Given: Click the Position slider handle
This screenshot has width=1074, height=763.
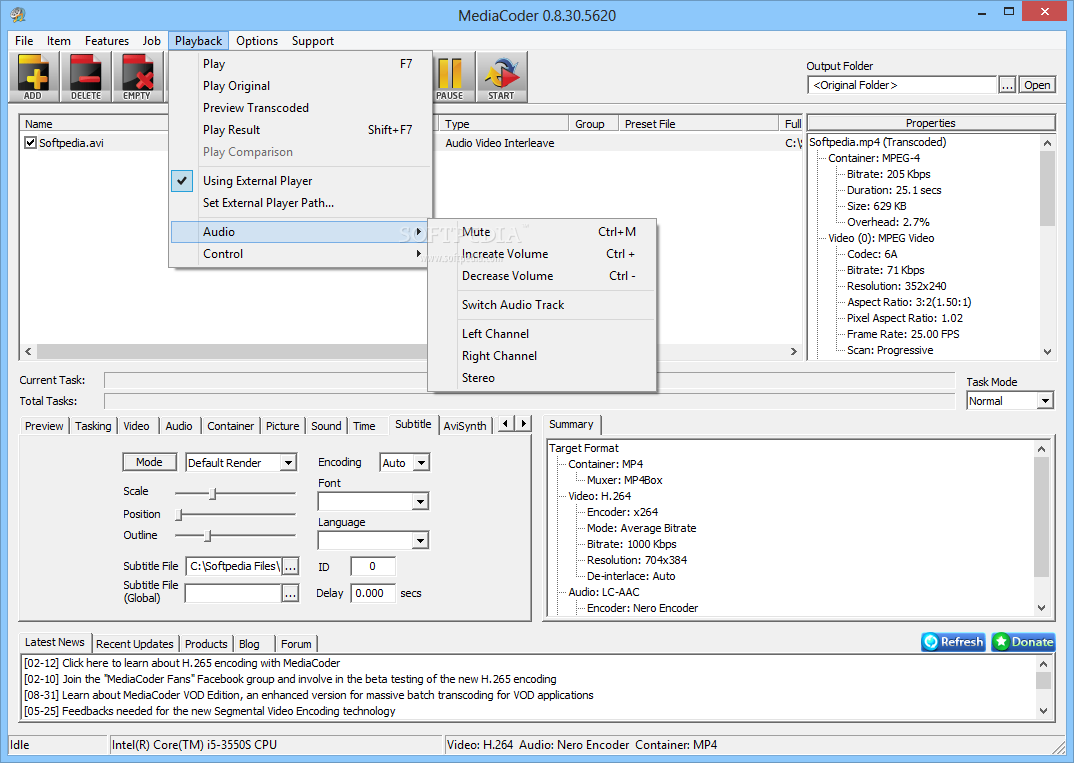Looking at the screenshot, I should [179, 514].
